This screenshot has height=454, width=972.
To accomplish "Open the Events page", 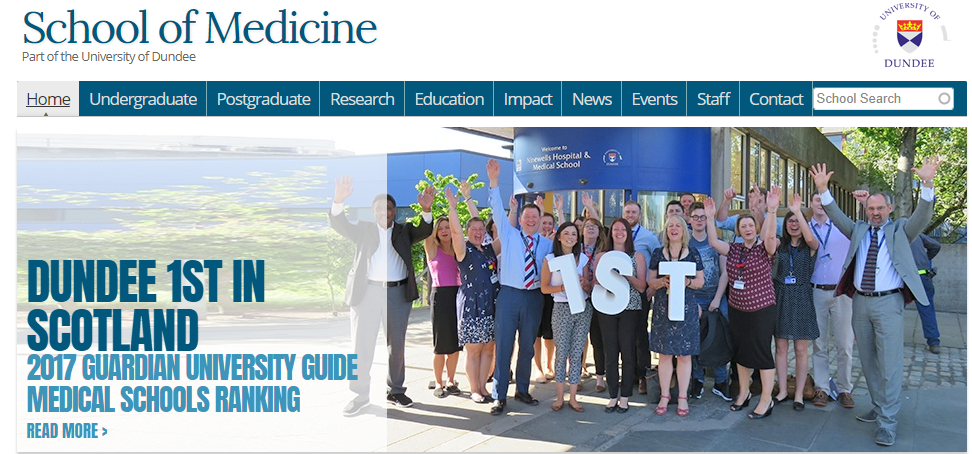I will pos(654,99).
